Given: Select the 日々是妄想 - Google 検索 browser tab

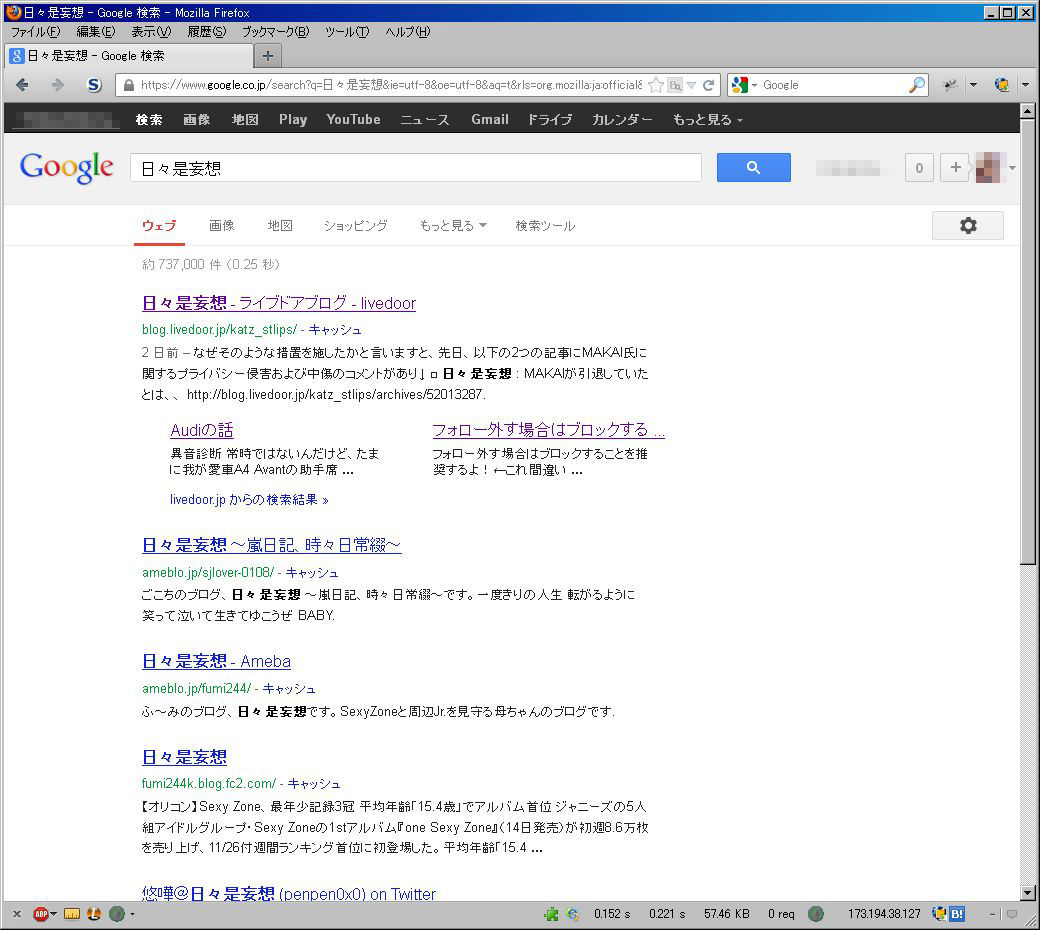Looking at the screenshot, I should 129,56.
